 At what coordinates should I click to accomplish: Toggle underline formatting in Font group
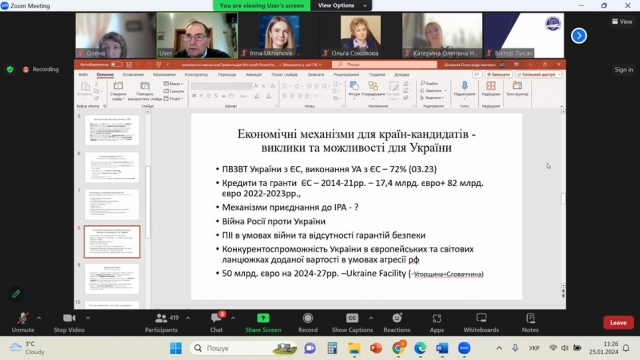[x=209, y=96]
